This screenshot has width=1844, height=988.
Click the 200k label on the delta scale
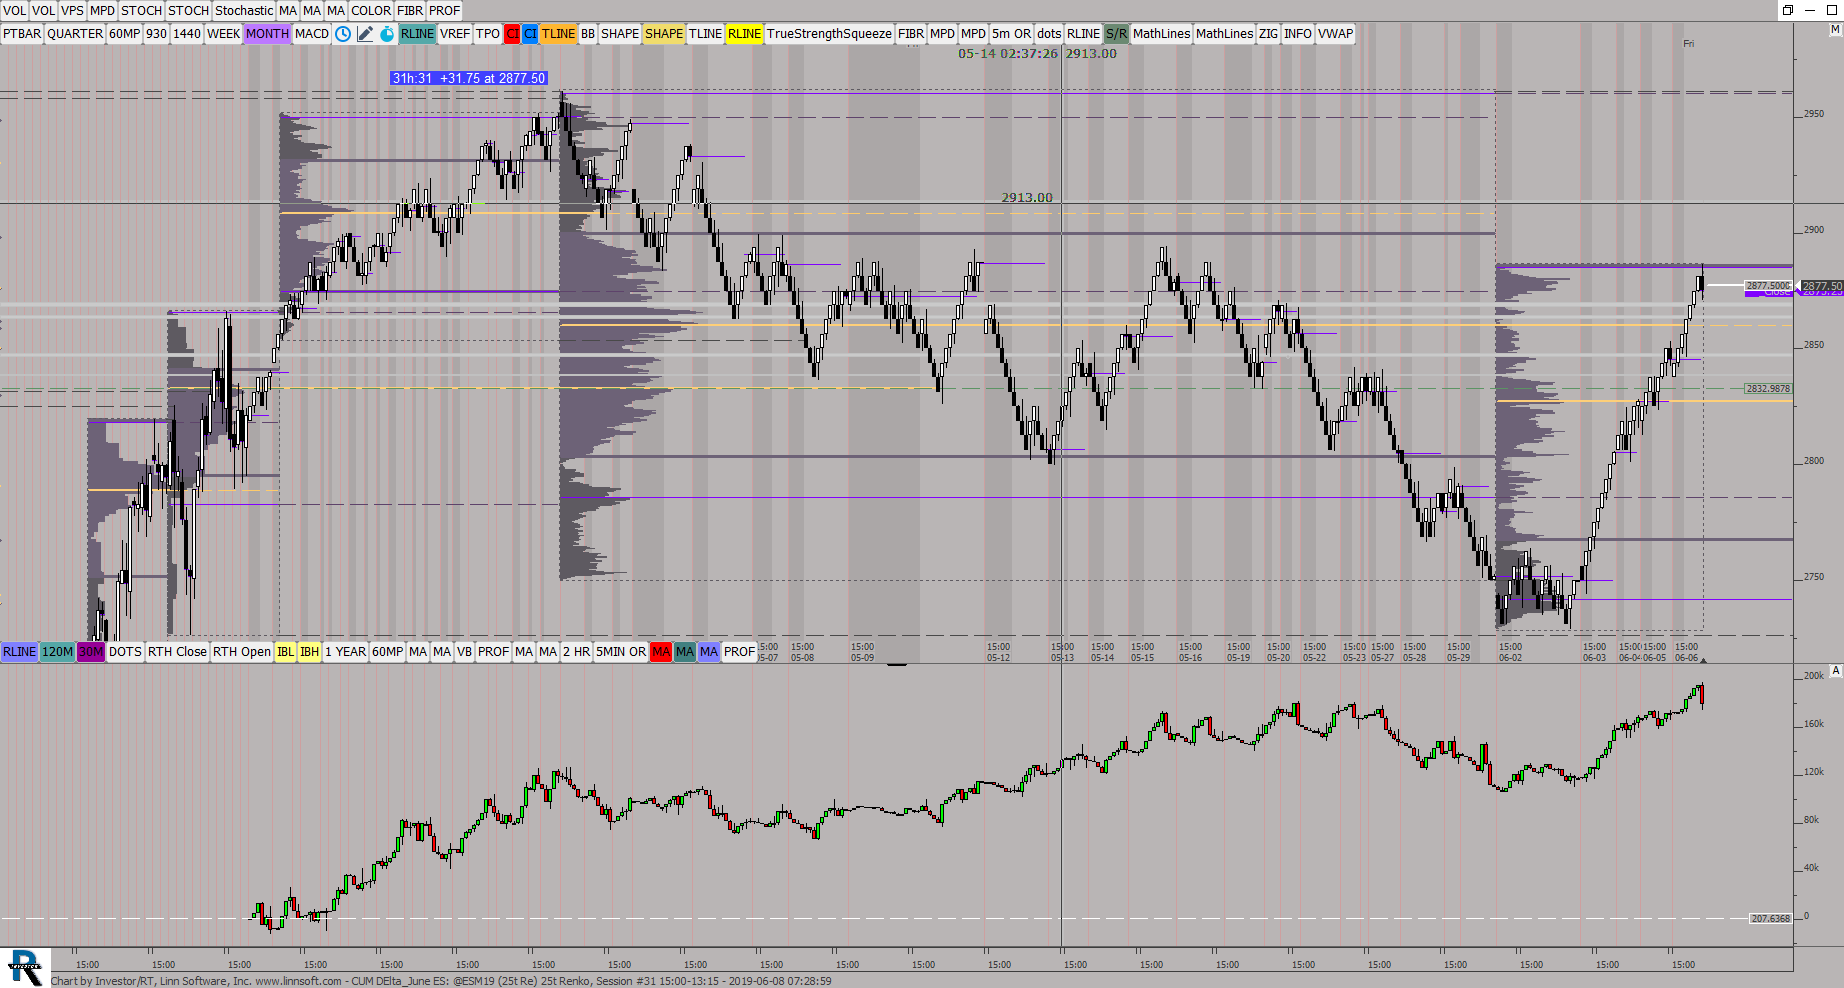coord(1814,676)
